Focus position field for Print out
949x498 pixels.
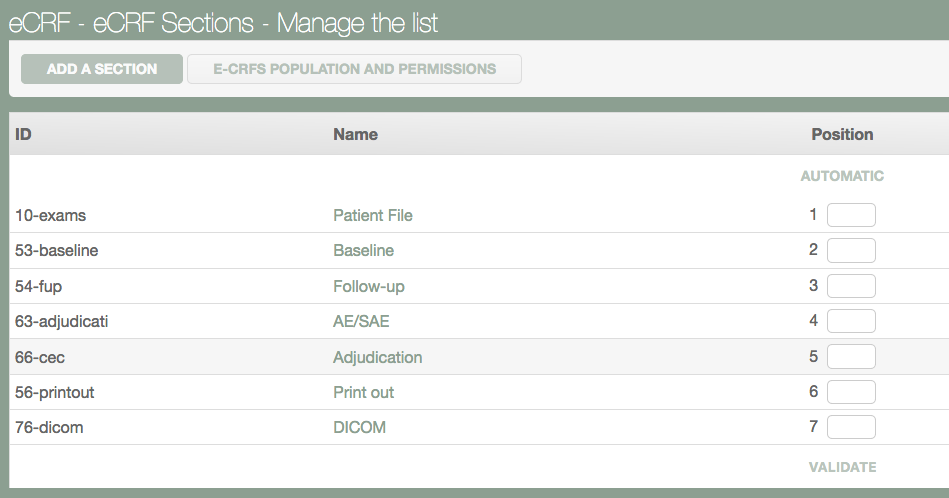click(851, 392)
